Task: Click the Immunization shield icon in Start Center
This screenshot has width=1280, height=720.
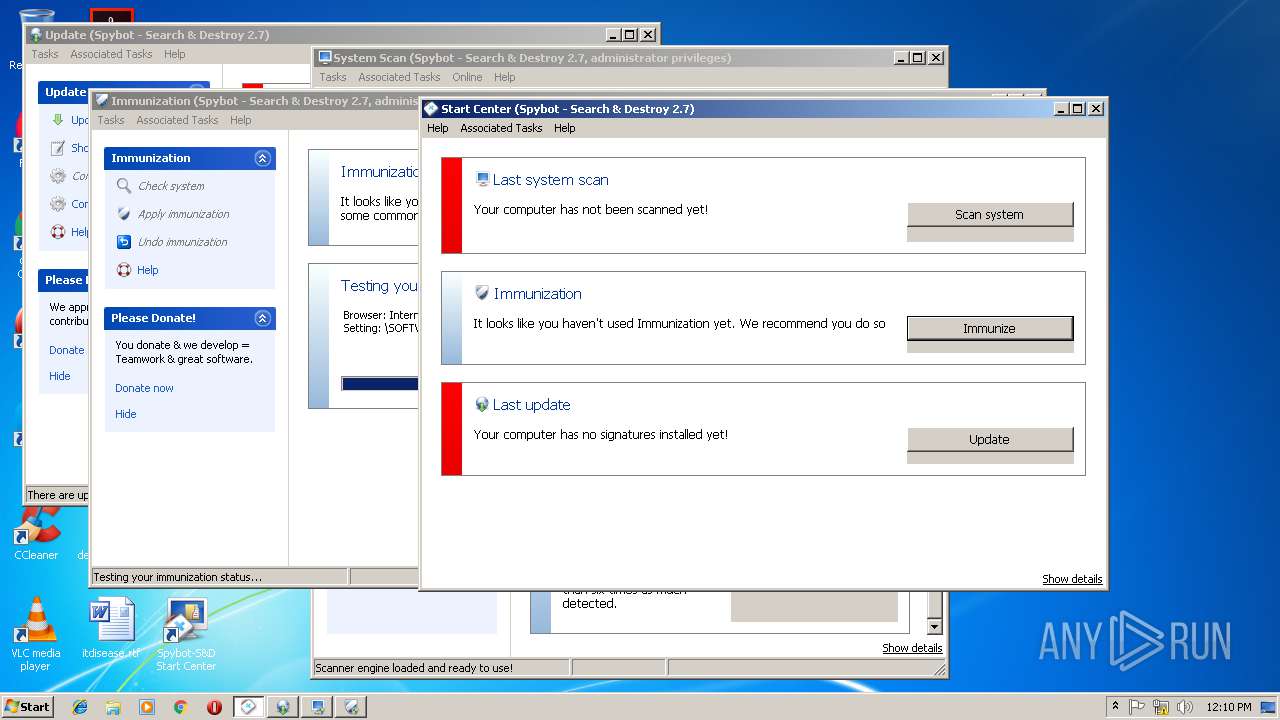Action: [x=482, y=293]
